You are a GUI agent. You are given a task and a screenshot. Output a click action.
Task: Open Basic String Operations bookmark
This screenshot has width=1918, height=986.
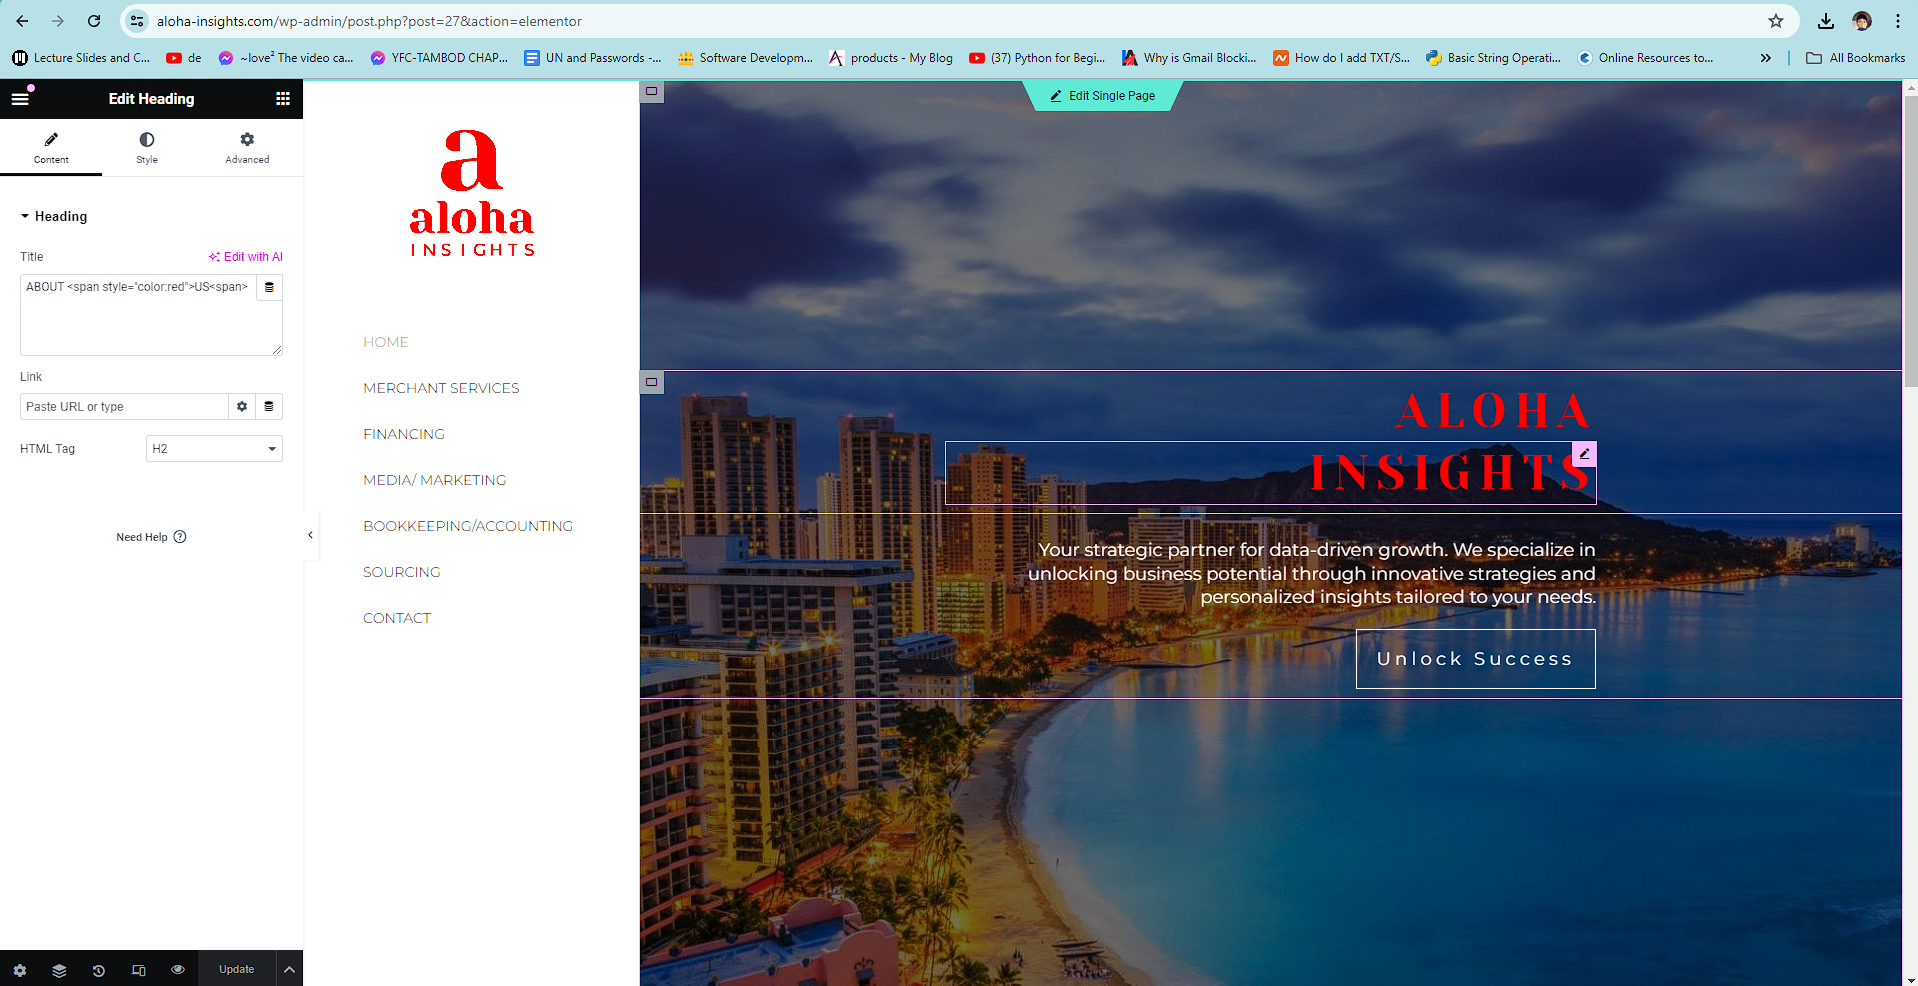(x=1493, y=58)
